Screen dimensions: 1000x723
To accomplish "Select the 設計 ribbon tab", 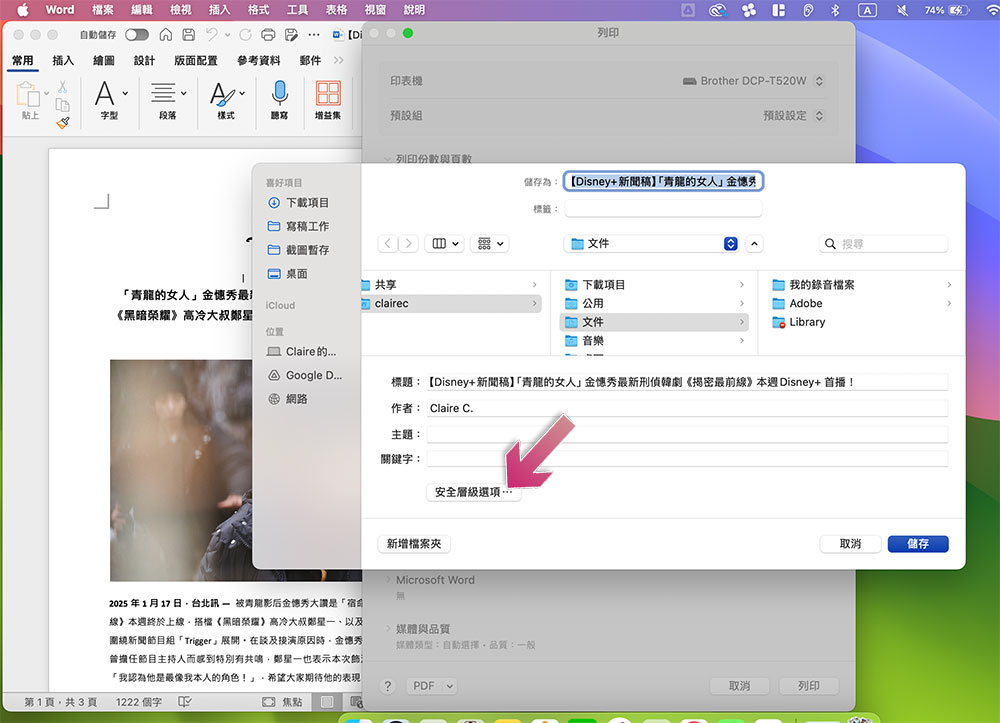I will click(x=144, y=61).
